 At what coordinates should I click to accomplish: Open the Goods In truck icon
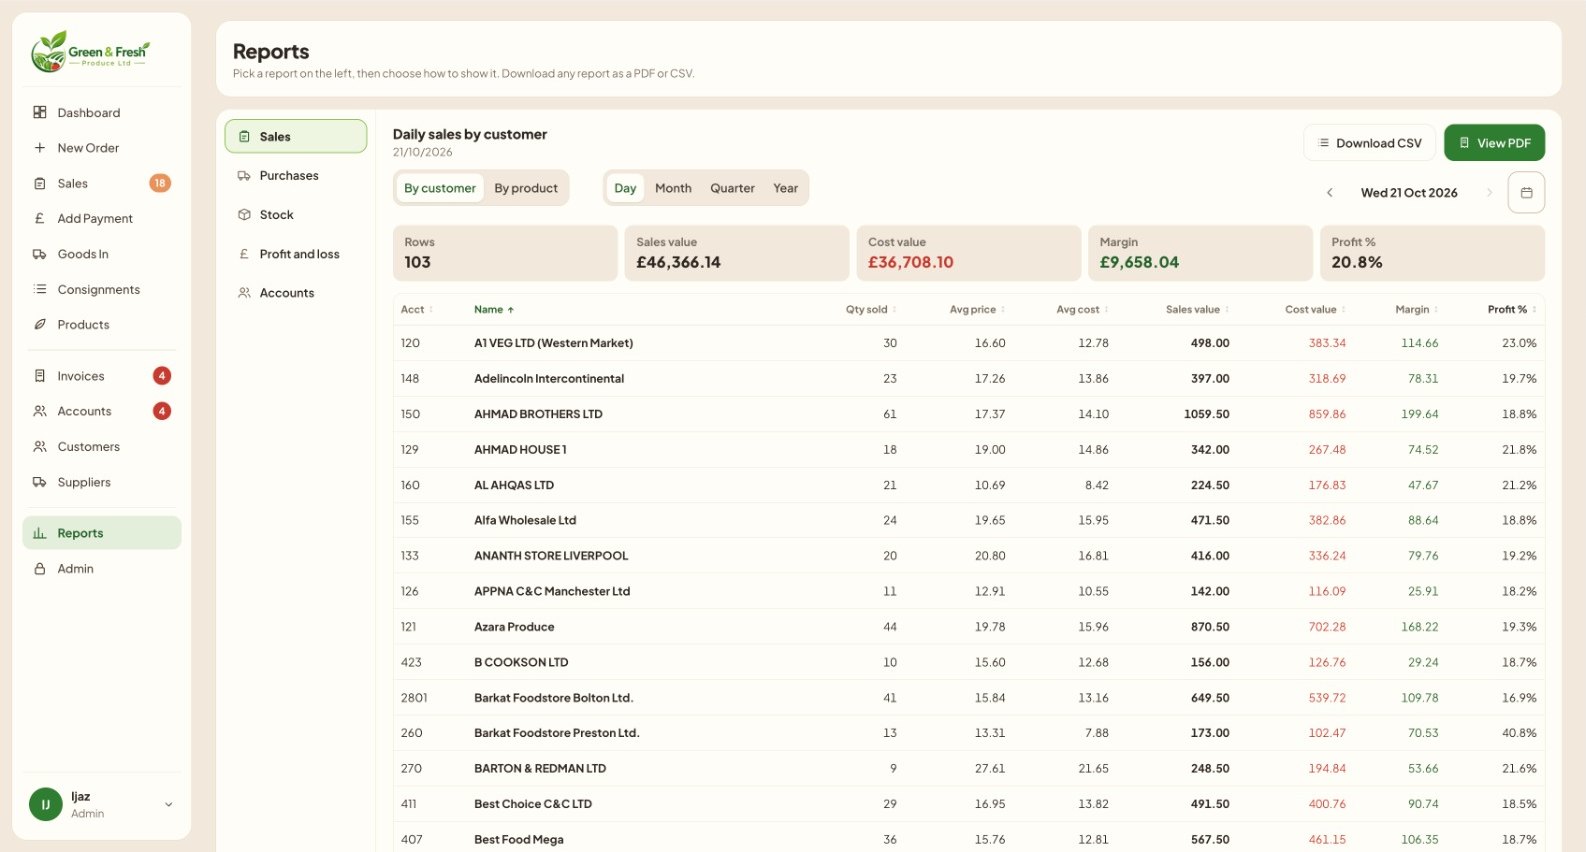(40, 254)
